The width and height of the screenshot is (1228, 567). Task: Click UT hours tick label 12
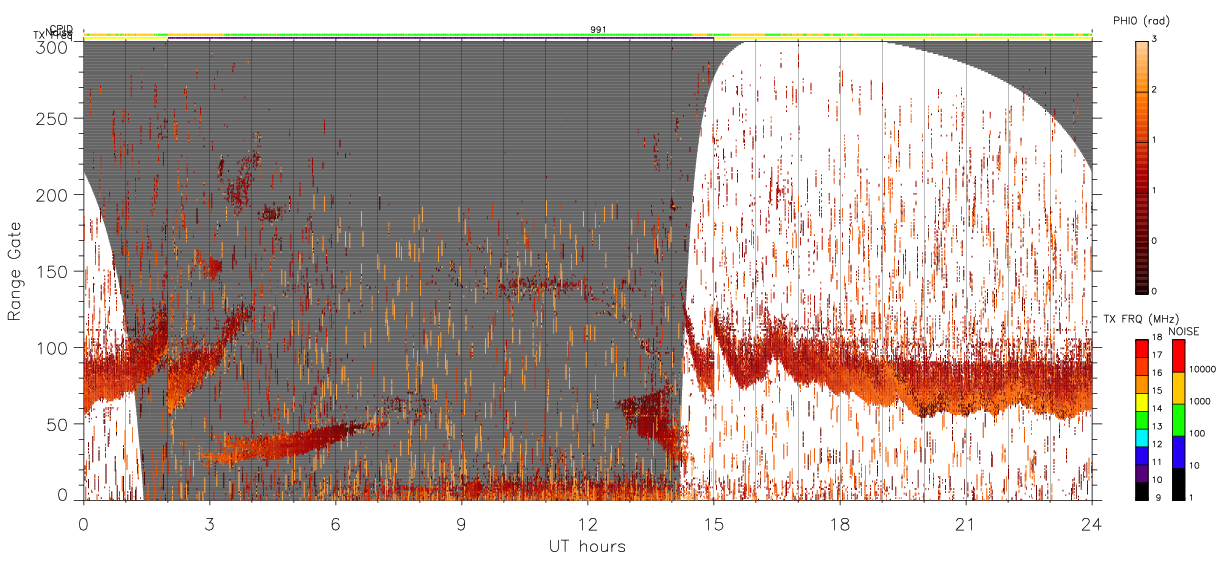pyautogui.click(x=588, y=523)
